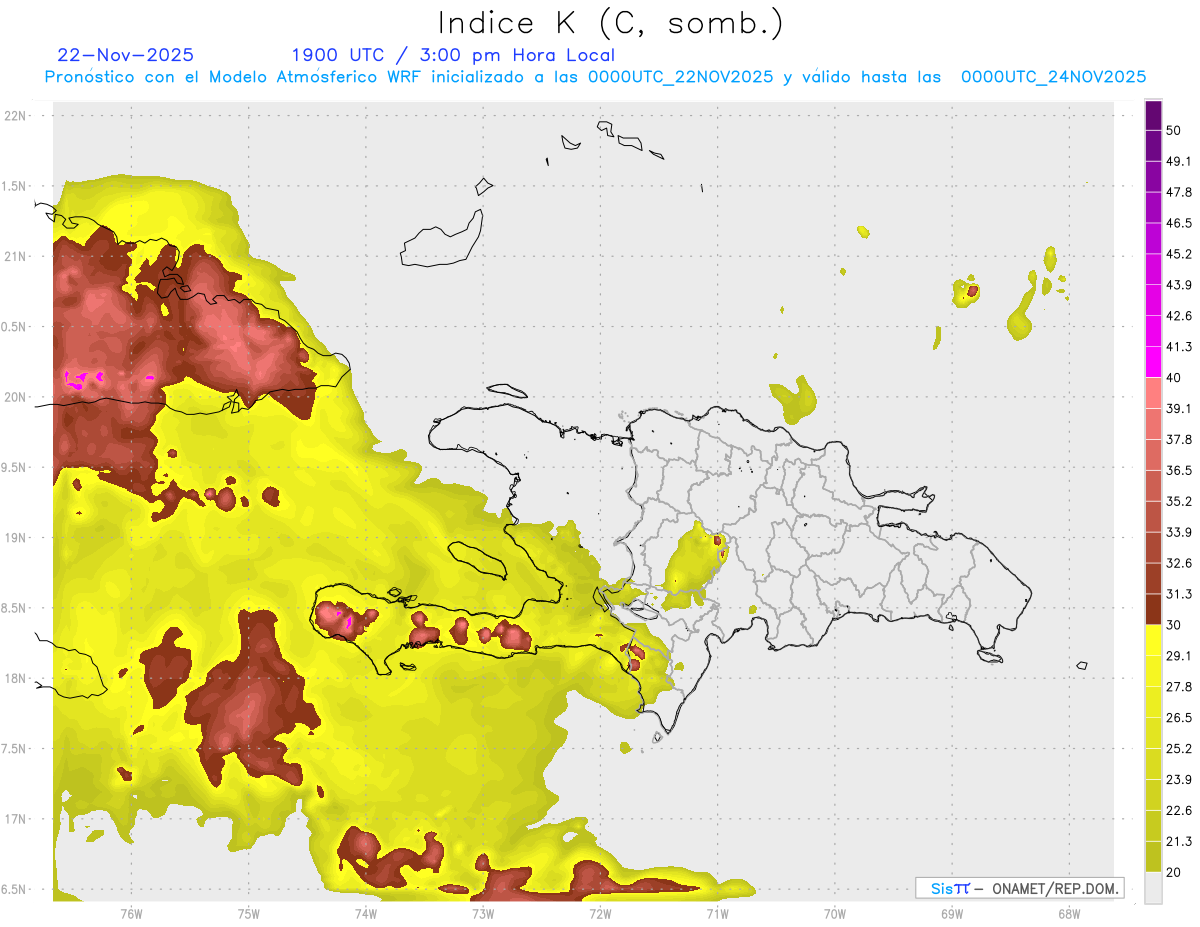Click the "37.8" colorbar value

1179,440
